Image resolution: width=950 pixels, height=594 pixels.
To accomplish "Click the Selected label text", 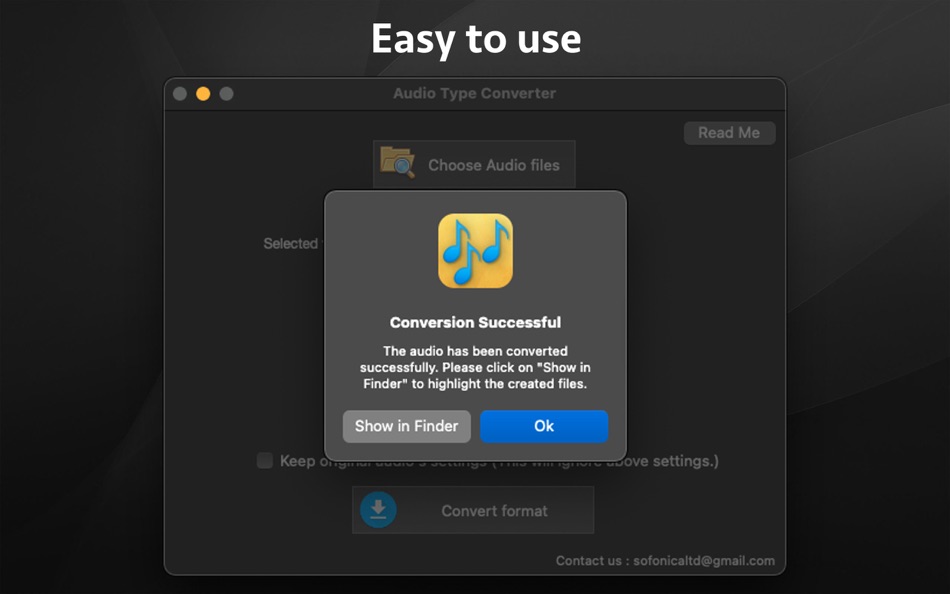I will tap(291, 243).
